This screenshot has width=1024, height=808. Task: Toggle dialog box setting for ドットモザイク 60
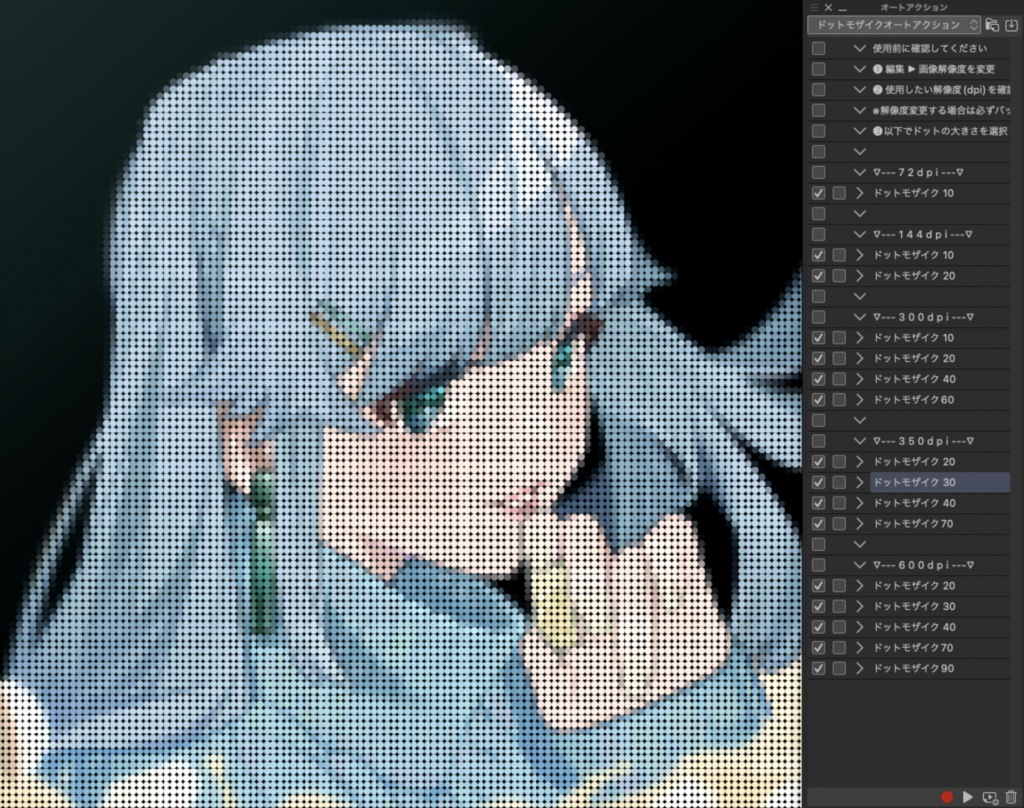point(839,400)
